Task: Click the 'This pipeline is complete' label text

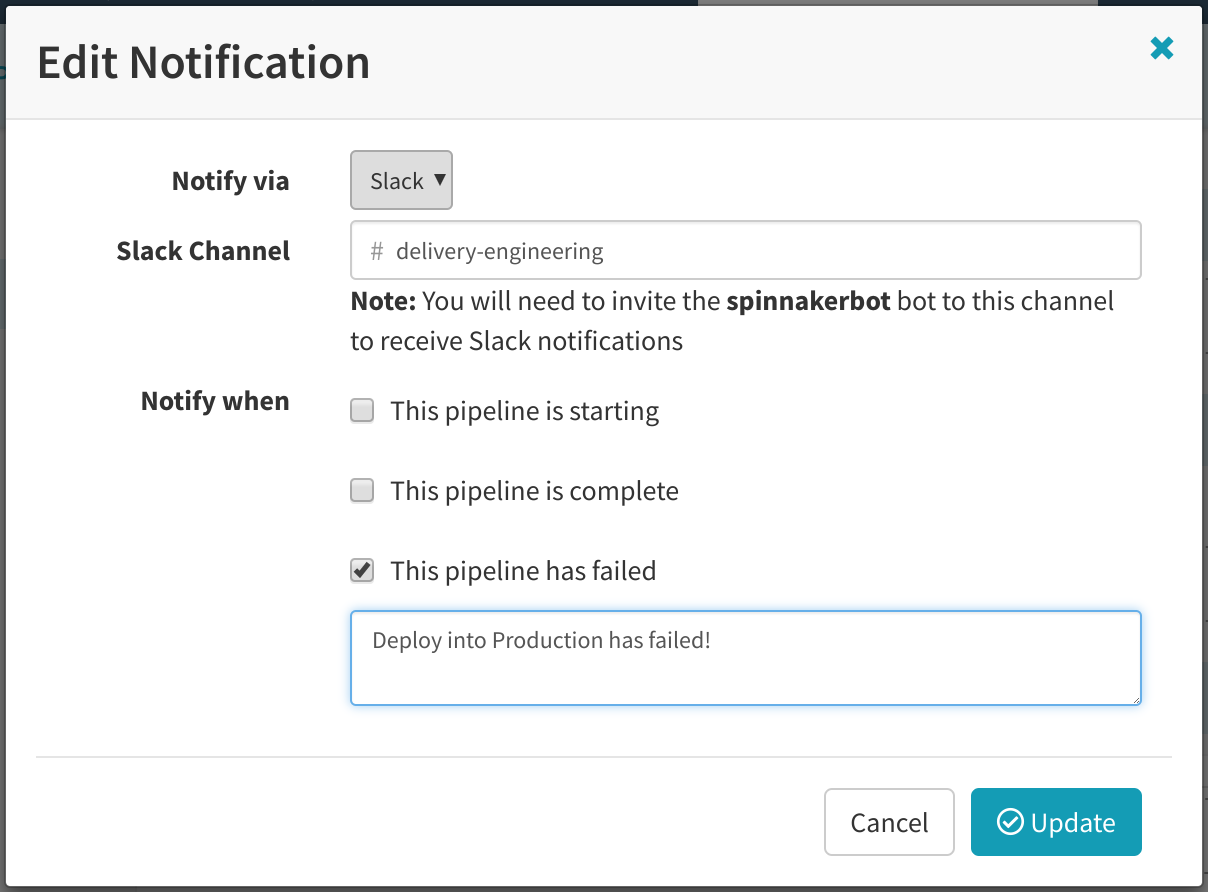Action: (x=534, y=492)
